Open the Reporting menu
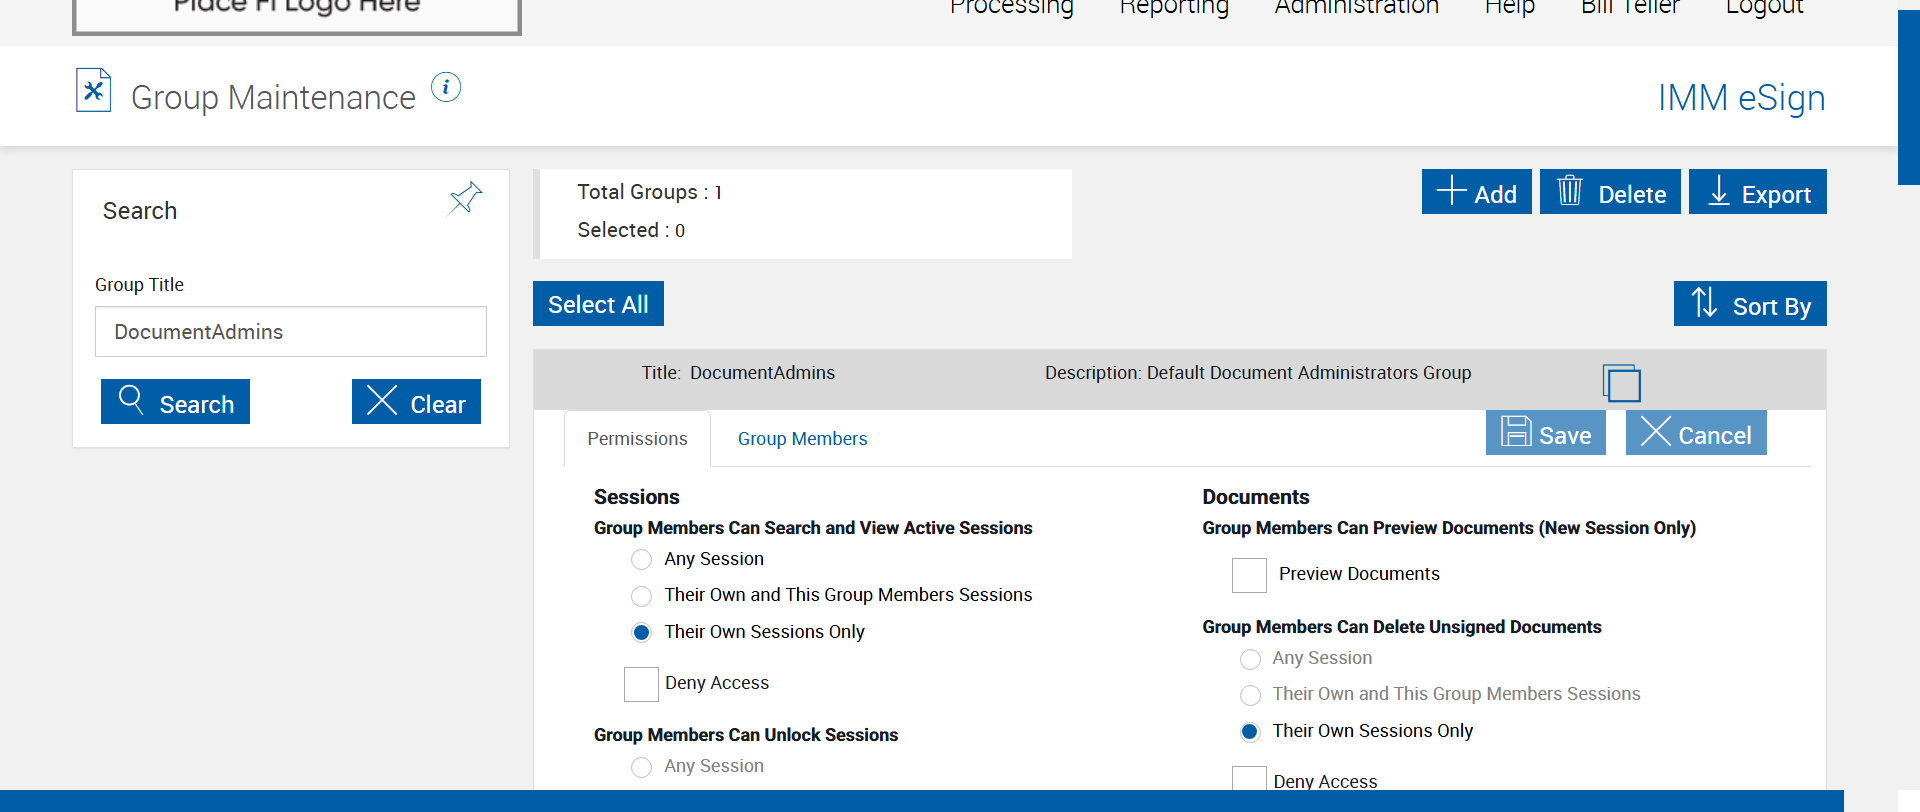Screen dimensions: 1920x812 (x=1174, y=8)
